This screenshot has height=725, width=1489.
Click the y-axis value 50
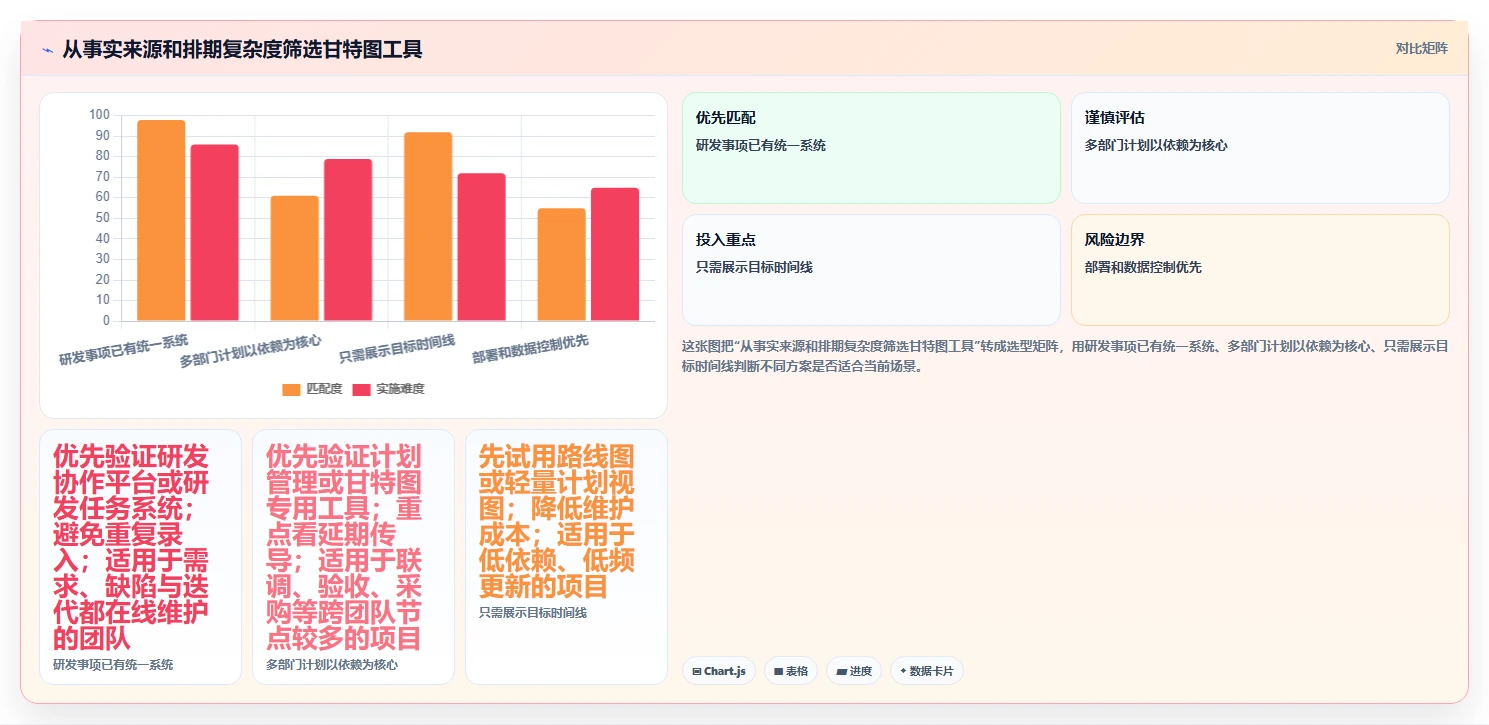(103, 218)
